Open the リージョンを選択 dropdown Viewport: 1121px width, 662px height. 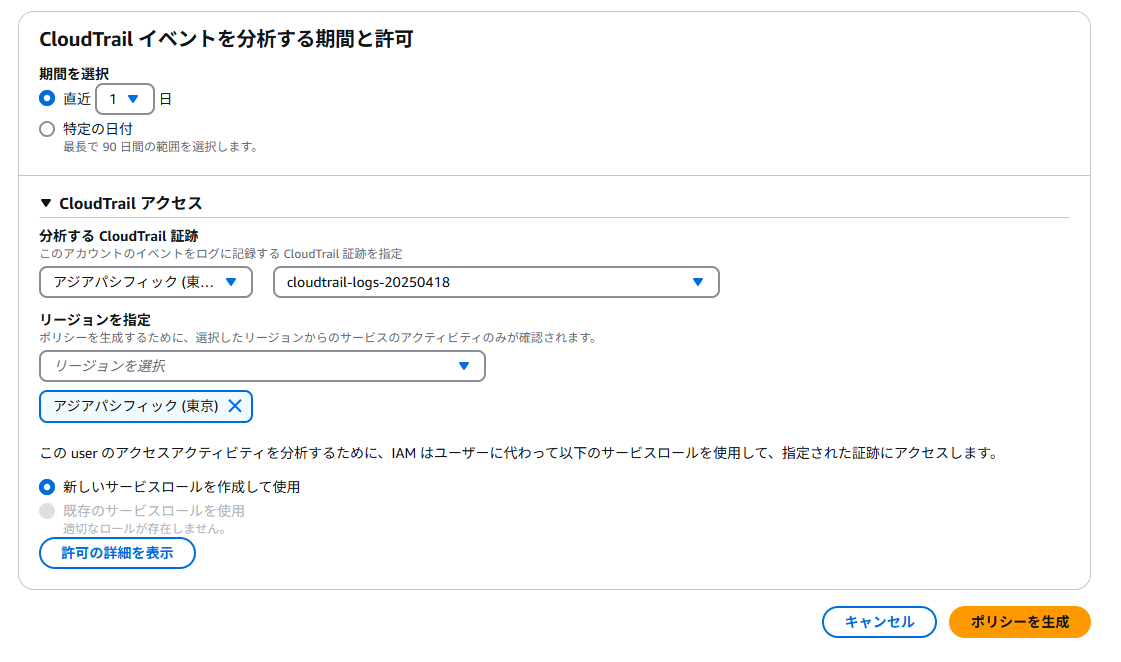[260, 366]
